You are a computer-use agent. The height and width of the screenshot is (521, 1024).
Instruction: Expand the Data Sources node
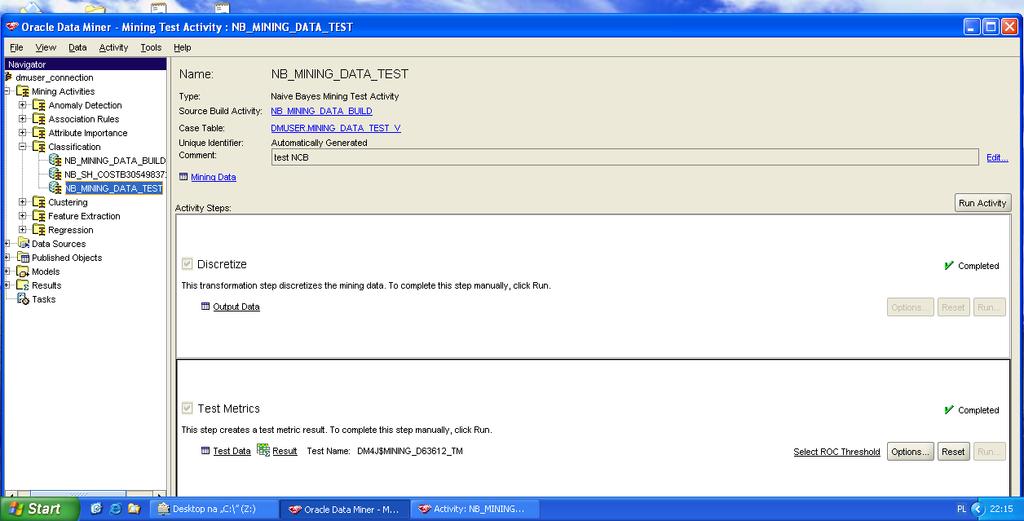click(x=7, y=244)
